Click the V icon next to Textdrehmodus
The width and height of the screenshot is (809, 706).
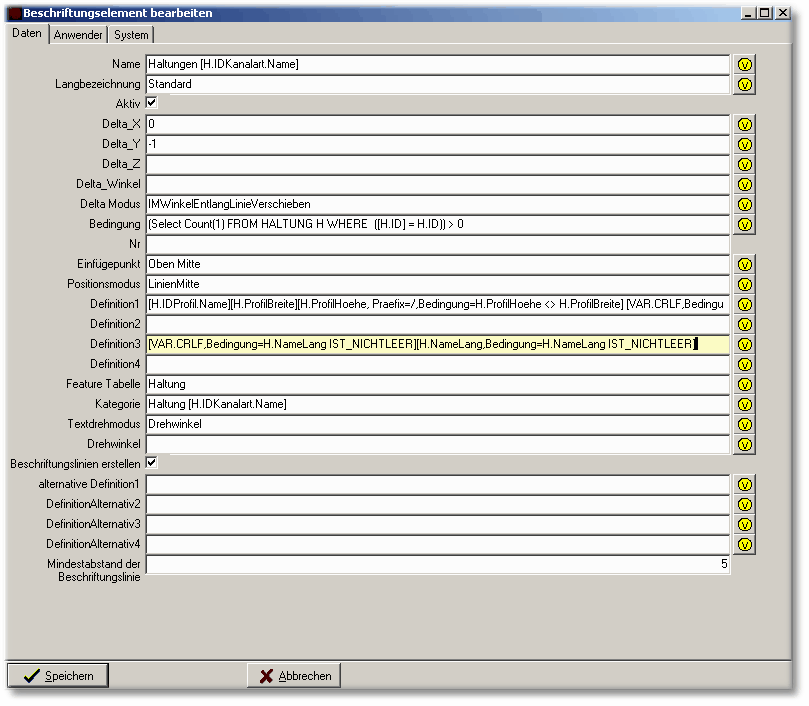coord(744,424)
